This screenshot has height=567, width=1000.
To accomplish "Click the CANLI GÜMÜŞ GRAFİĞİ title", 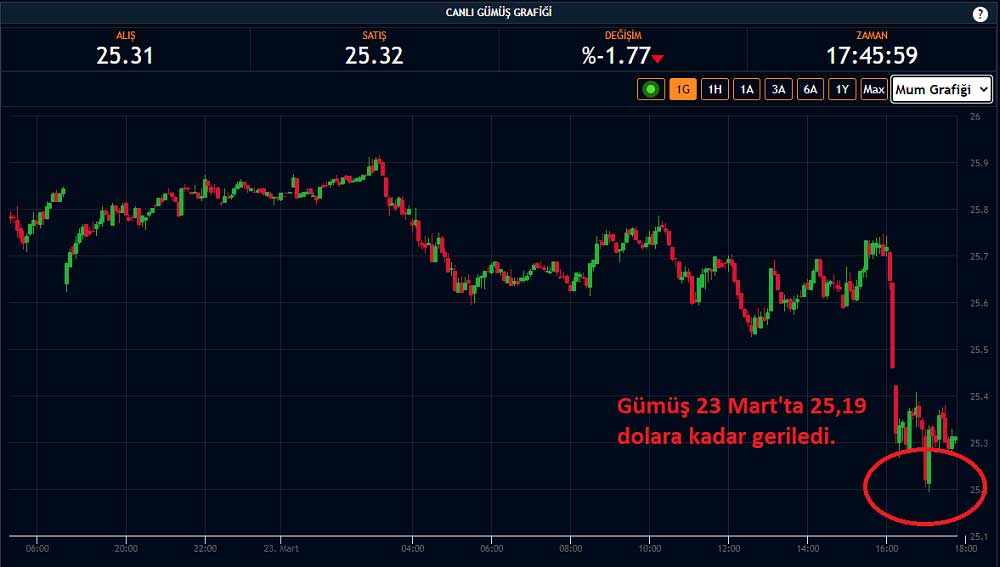I will (499, 12).
